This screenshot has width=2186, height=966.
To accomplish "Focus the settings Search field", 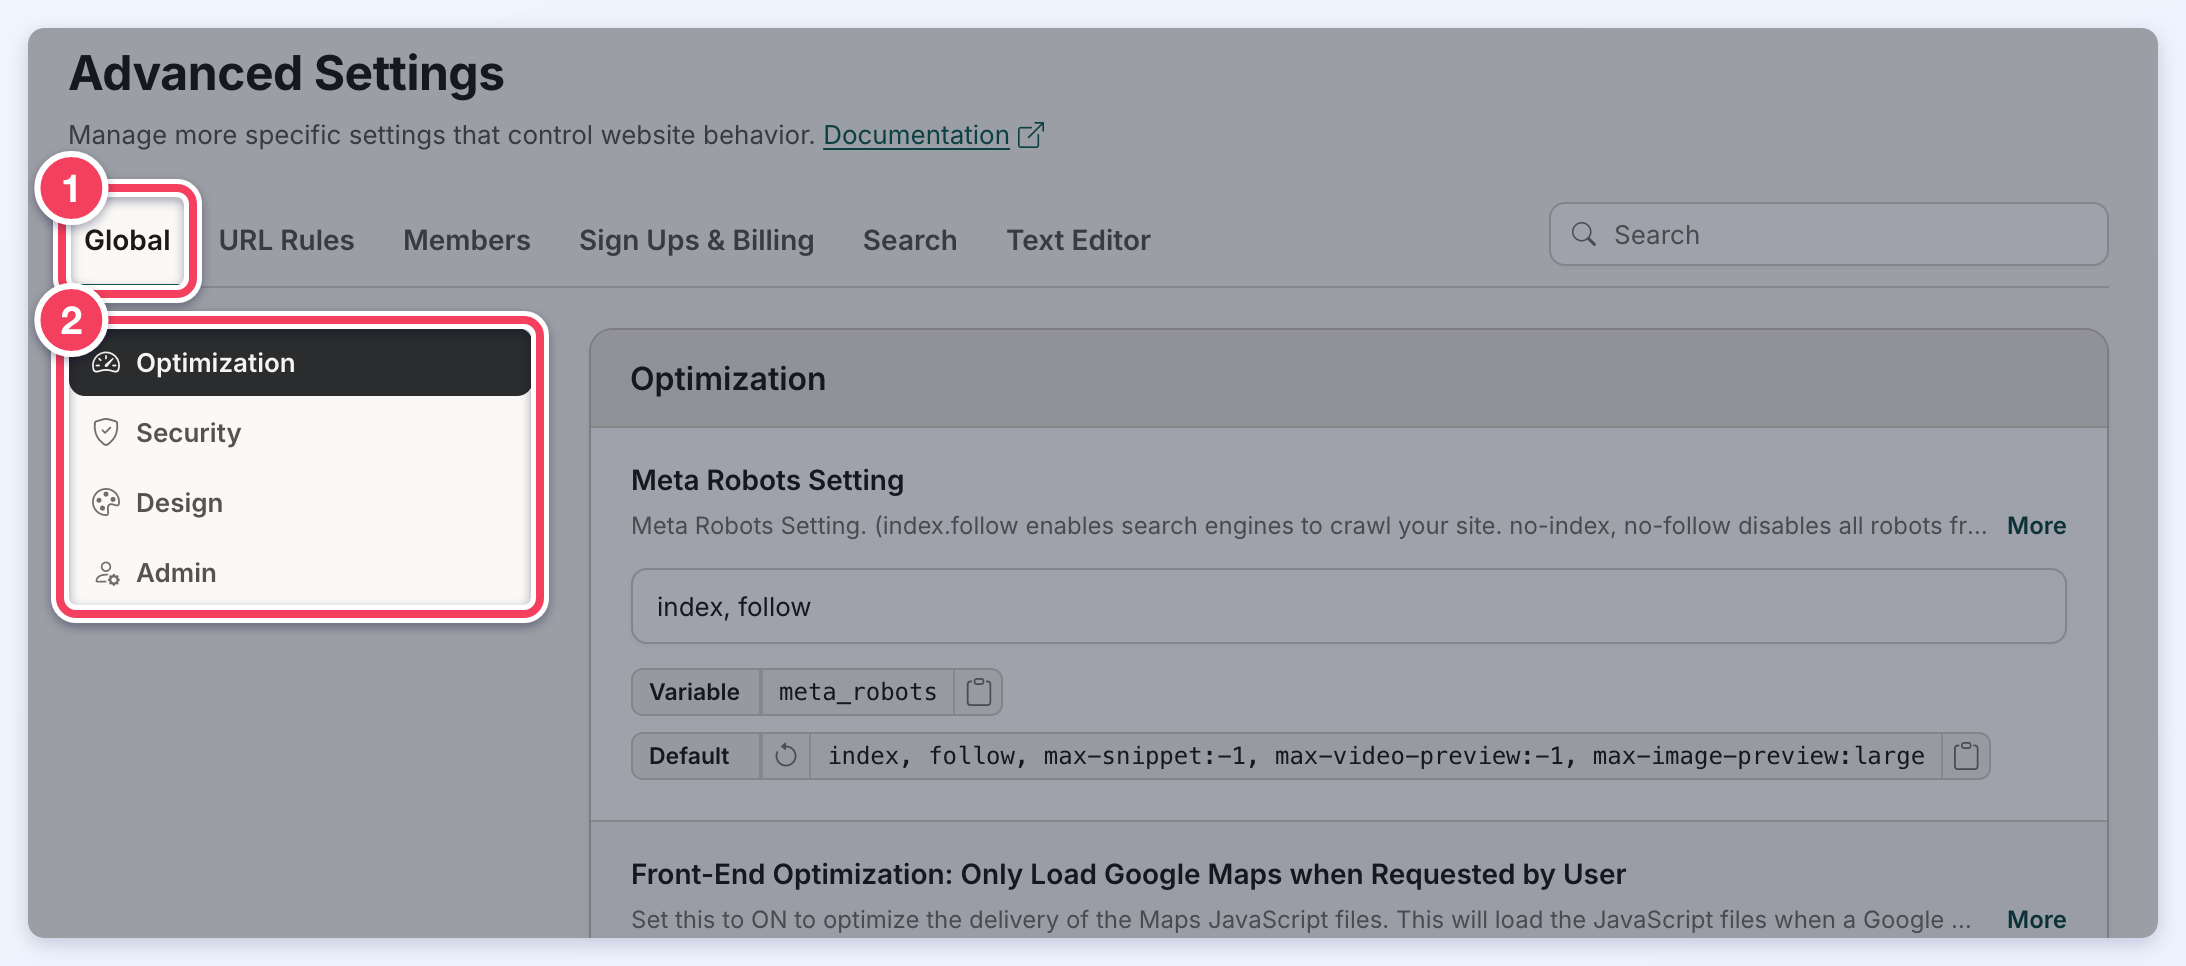I will pyautogui.click(x=1828, y=234).
